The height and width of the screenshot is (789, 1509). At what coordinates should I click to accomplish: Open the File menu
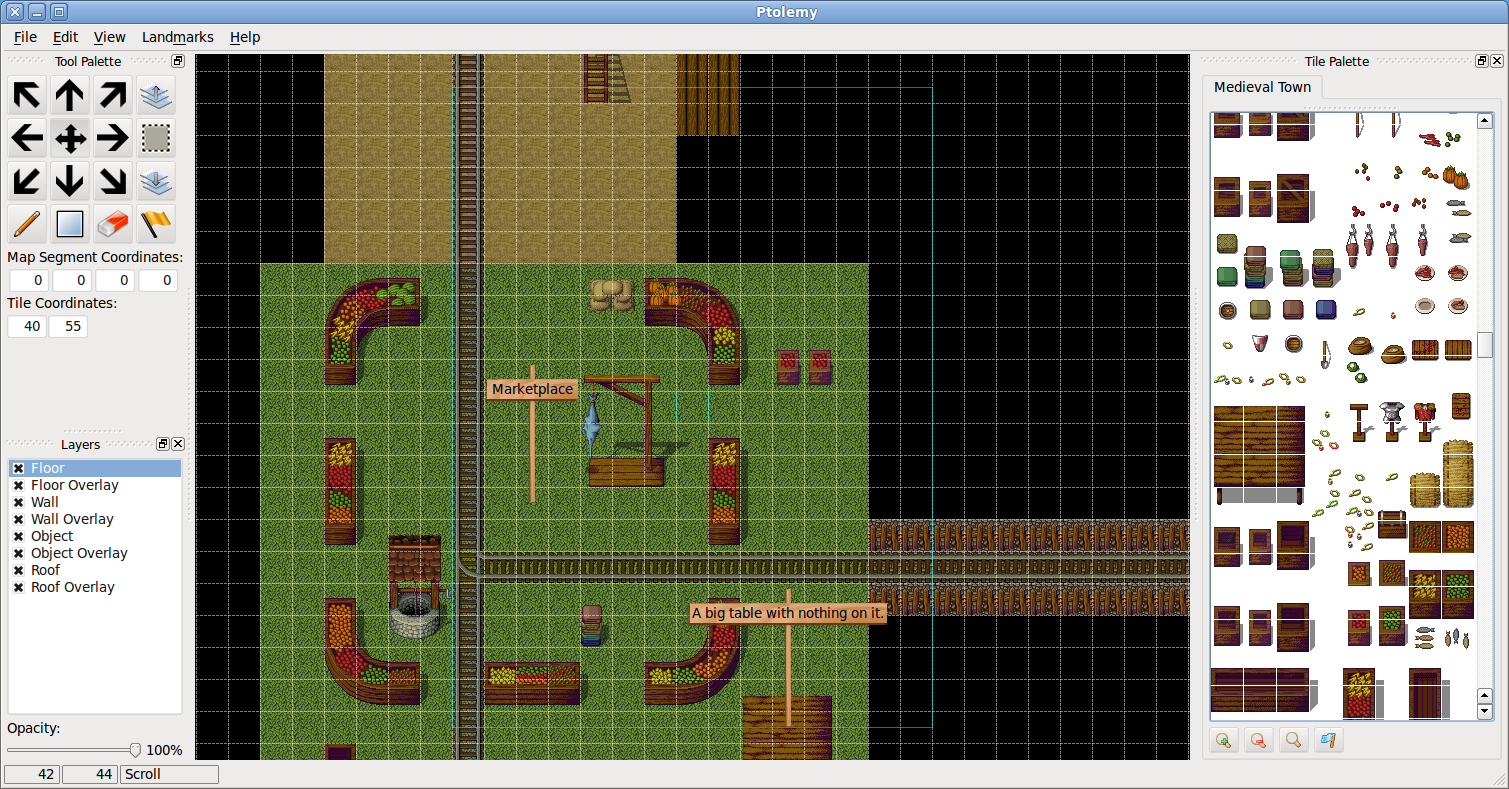tap(25, 37)
